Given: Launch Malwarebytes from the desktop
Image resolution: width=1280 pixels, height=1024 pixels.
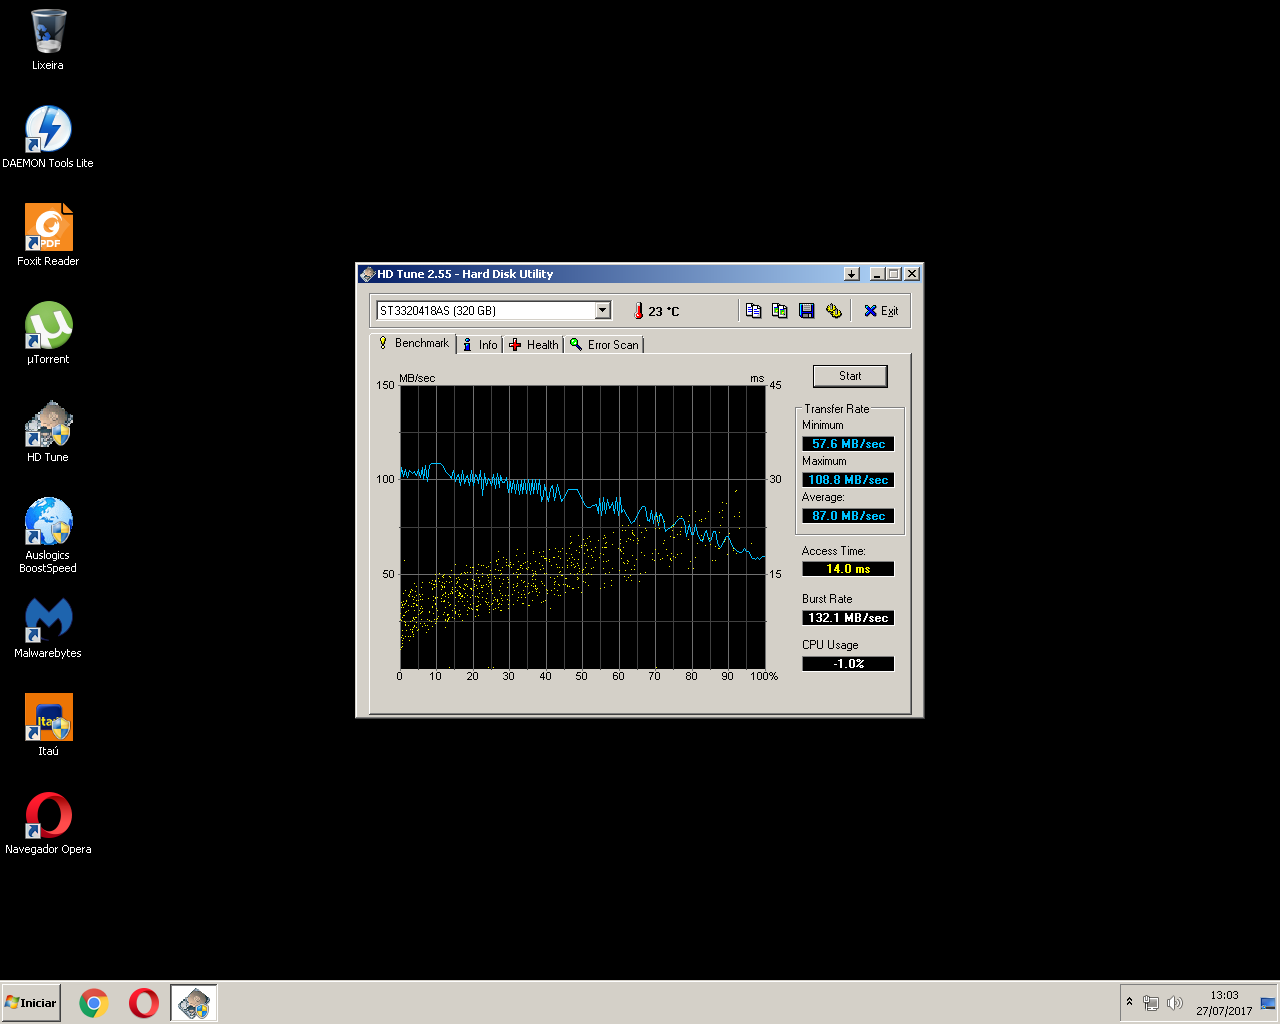Looking at the screenshot, I should pyautogui.click(x=48, y=620).
